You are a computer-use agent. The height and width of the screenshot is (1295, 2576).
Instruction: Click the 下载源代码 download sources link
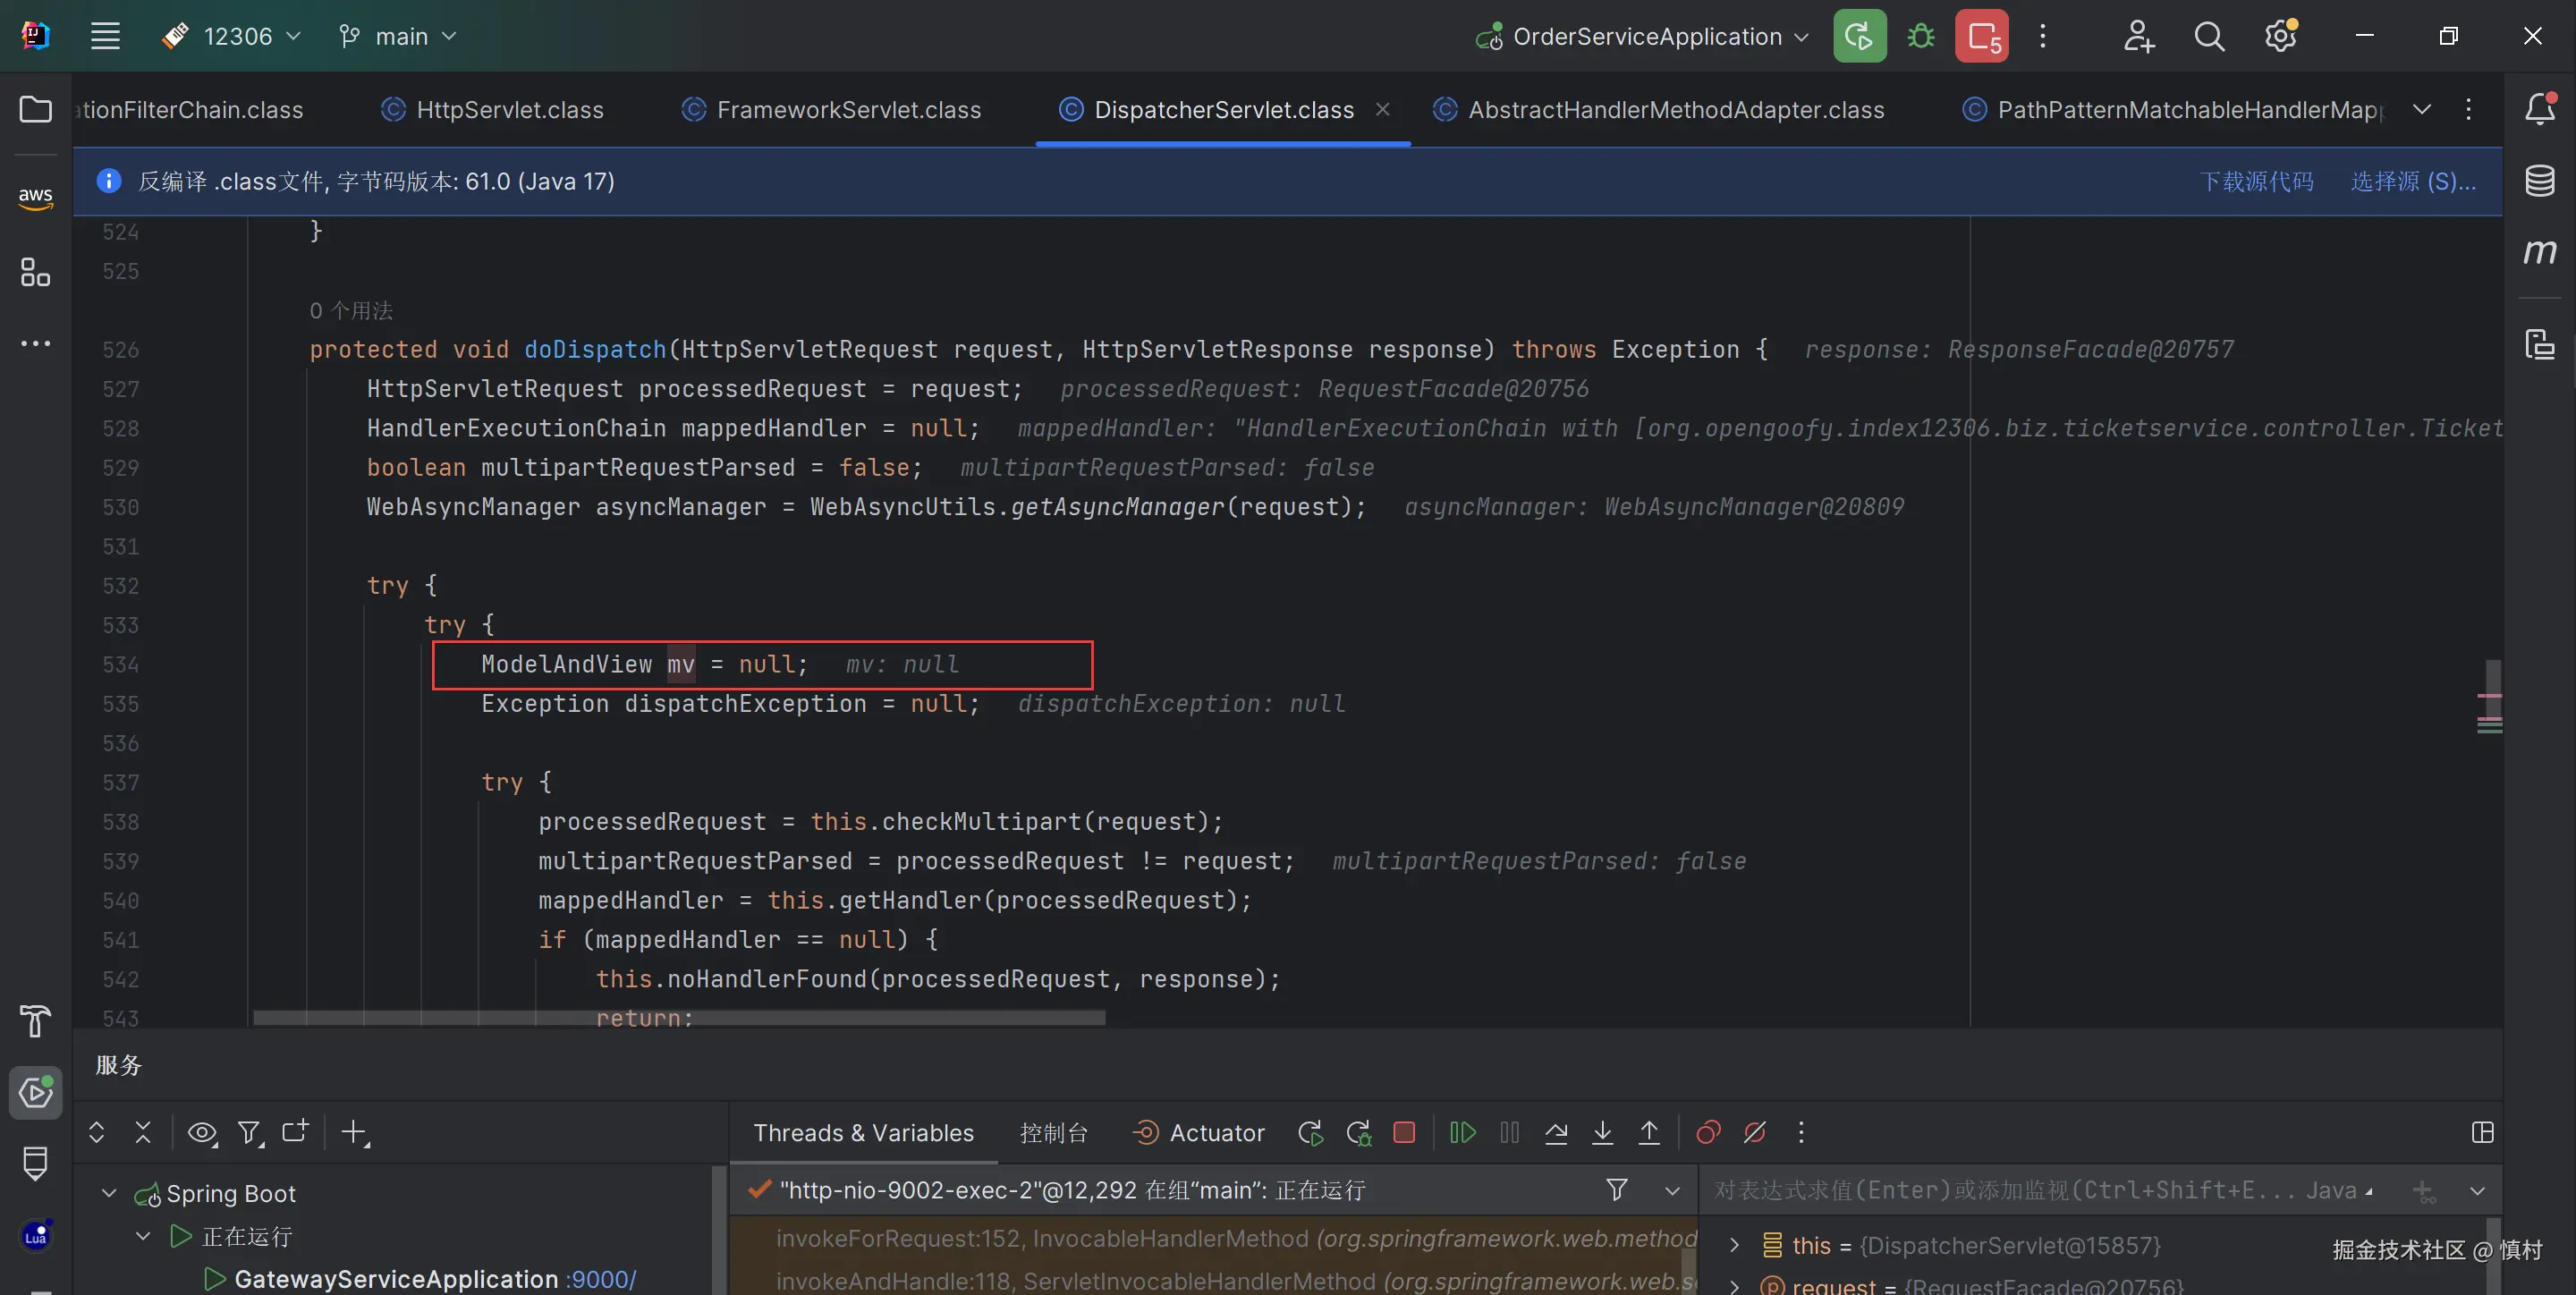coord(2255,181)
